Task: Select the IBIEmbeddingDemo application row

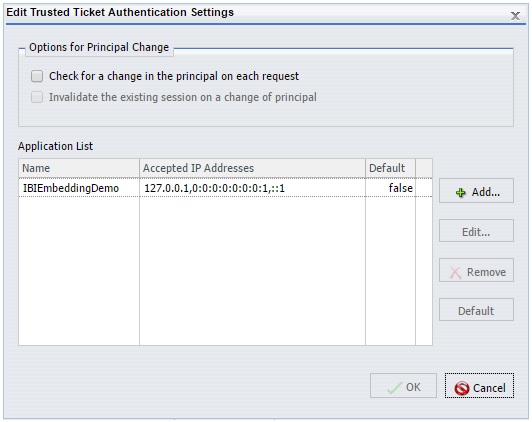Action: tap(225, 188)
